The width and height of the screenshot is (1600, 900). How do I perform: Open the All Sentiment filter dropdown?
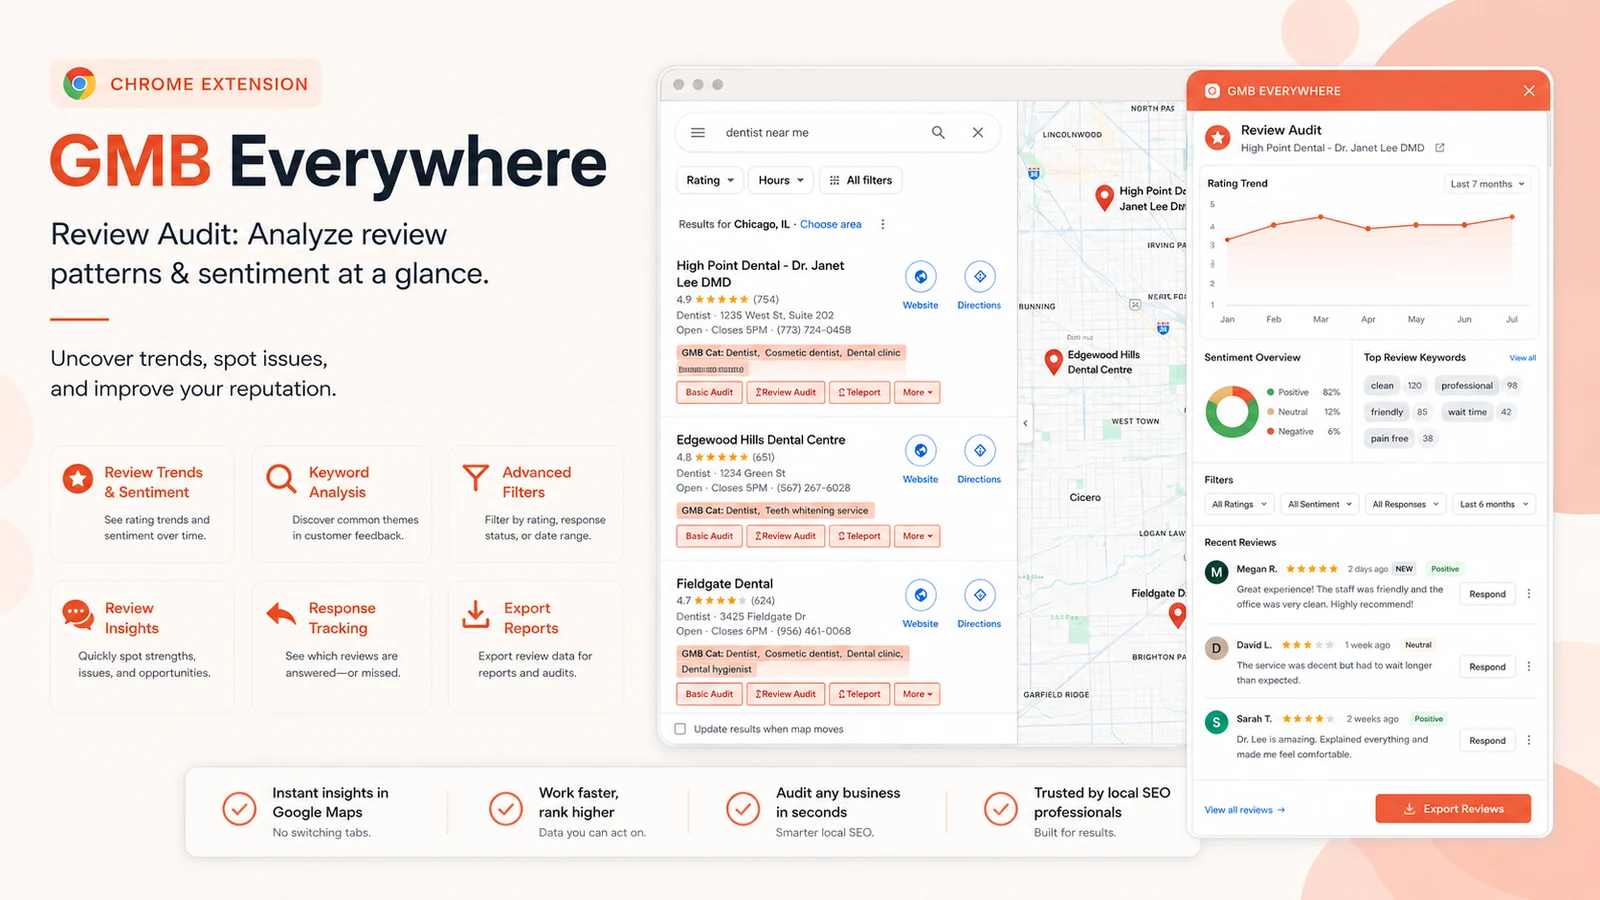(x=1319, y=504)
